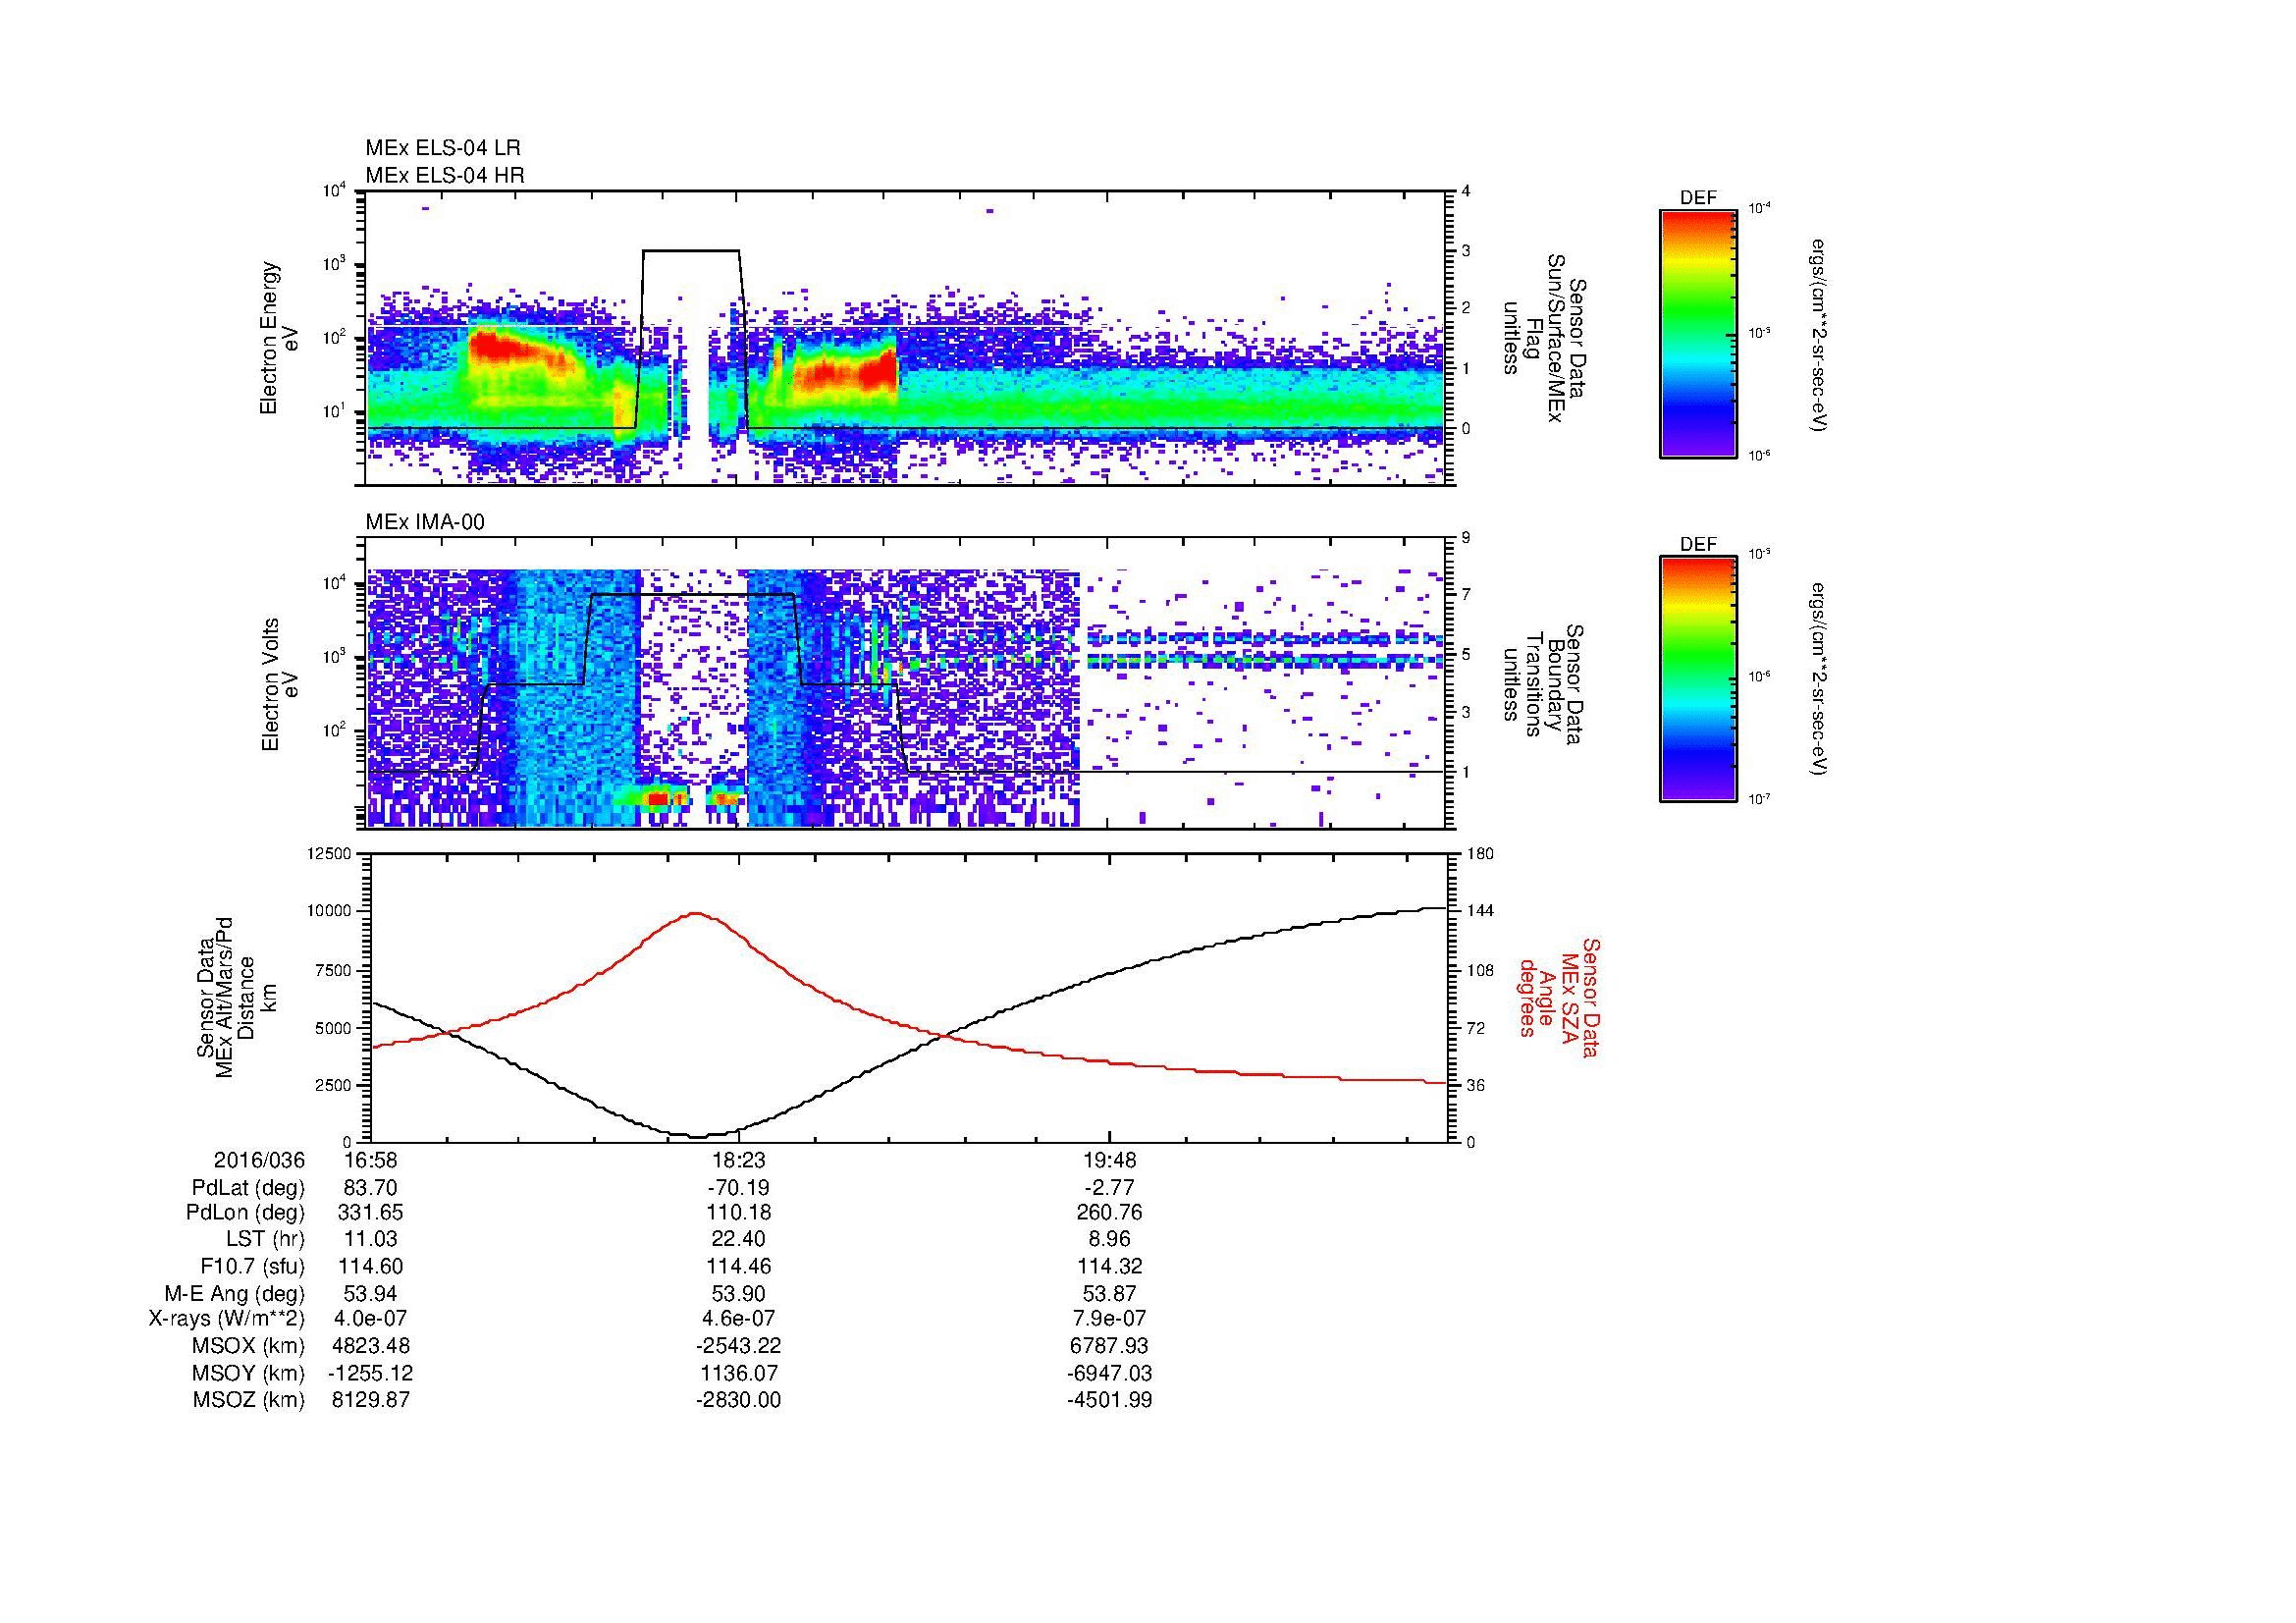Click the red 'MEx SZA Angle degrees' axis label
This screenshot has height=1623, width=2296.
1559,997
